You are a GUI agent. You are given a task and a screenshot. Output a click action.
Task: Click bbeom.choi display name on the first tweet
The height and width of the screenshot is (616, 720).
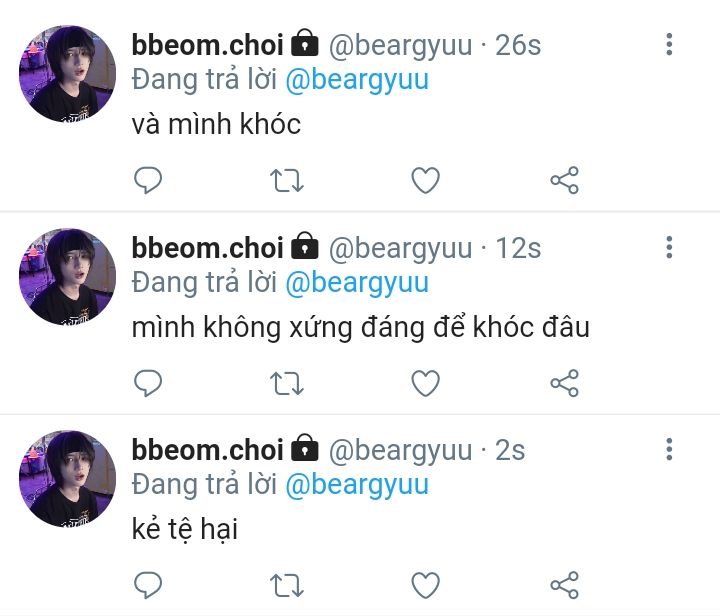click(x=208, y=45)
